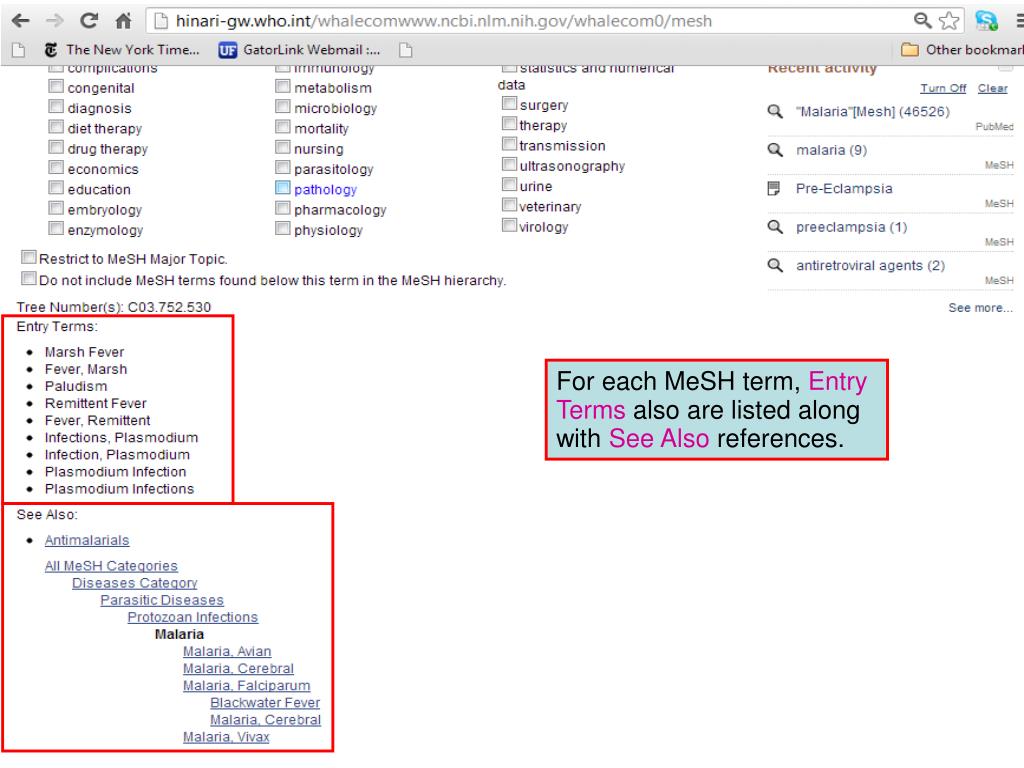Screen dimensions: 1024x768
Task: Open the GatorLink Webmail bookmark
Action: tap(299, 50)
